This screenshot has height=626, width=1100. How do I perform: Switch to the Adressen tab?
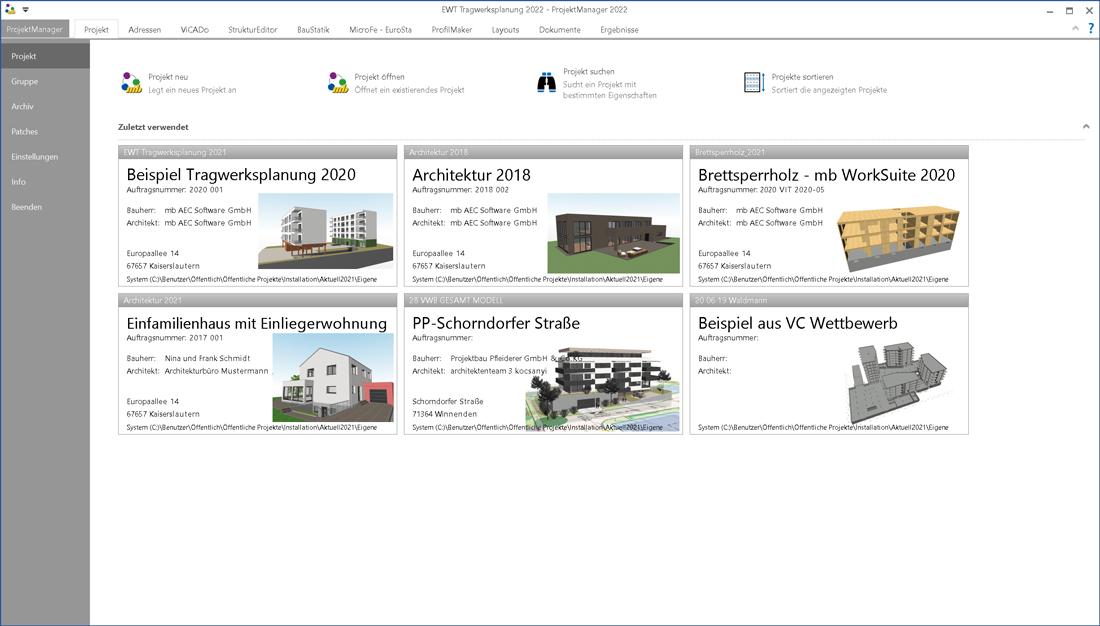[x=145, y=29]
